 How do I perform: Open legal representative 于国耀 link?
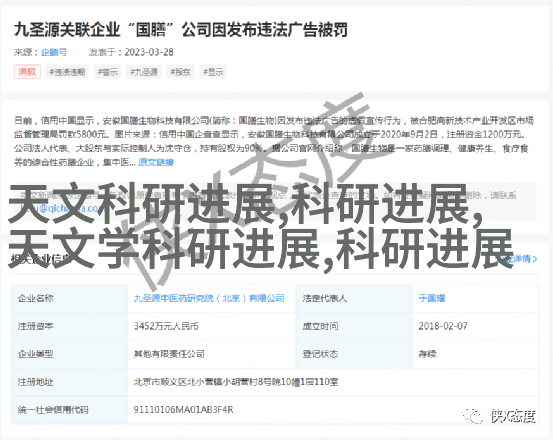coord(432,298)
